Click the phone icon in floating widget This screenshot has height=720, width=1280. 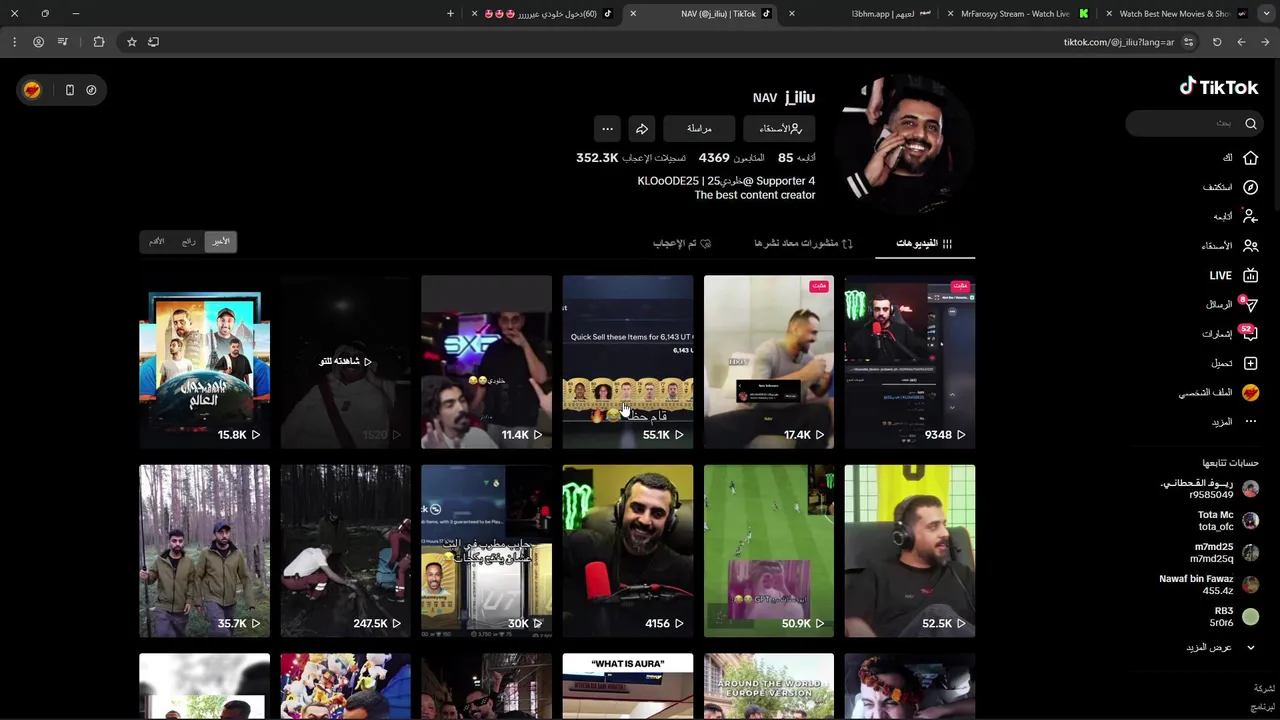tap(69, 90)
